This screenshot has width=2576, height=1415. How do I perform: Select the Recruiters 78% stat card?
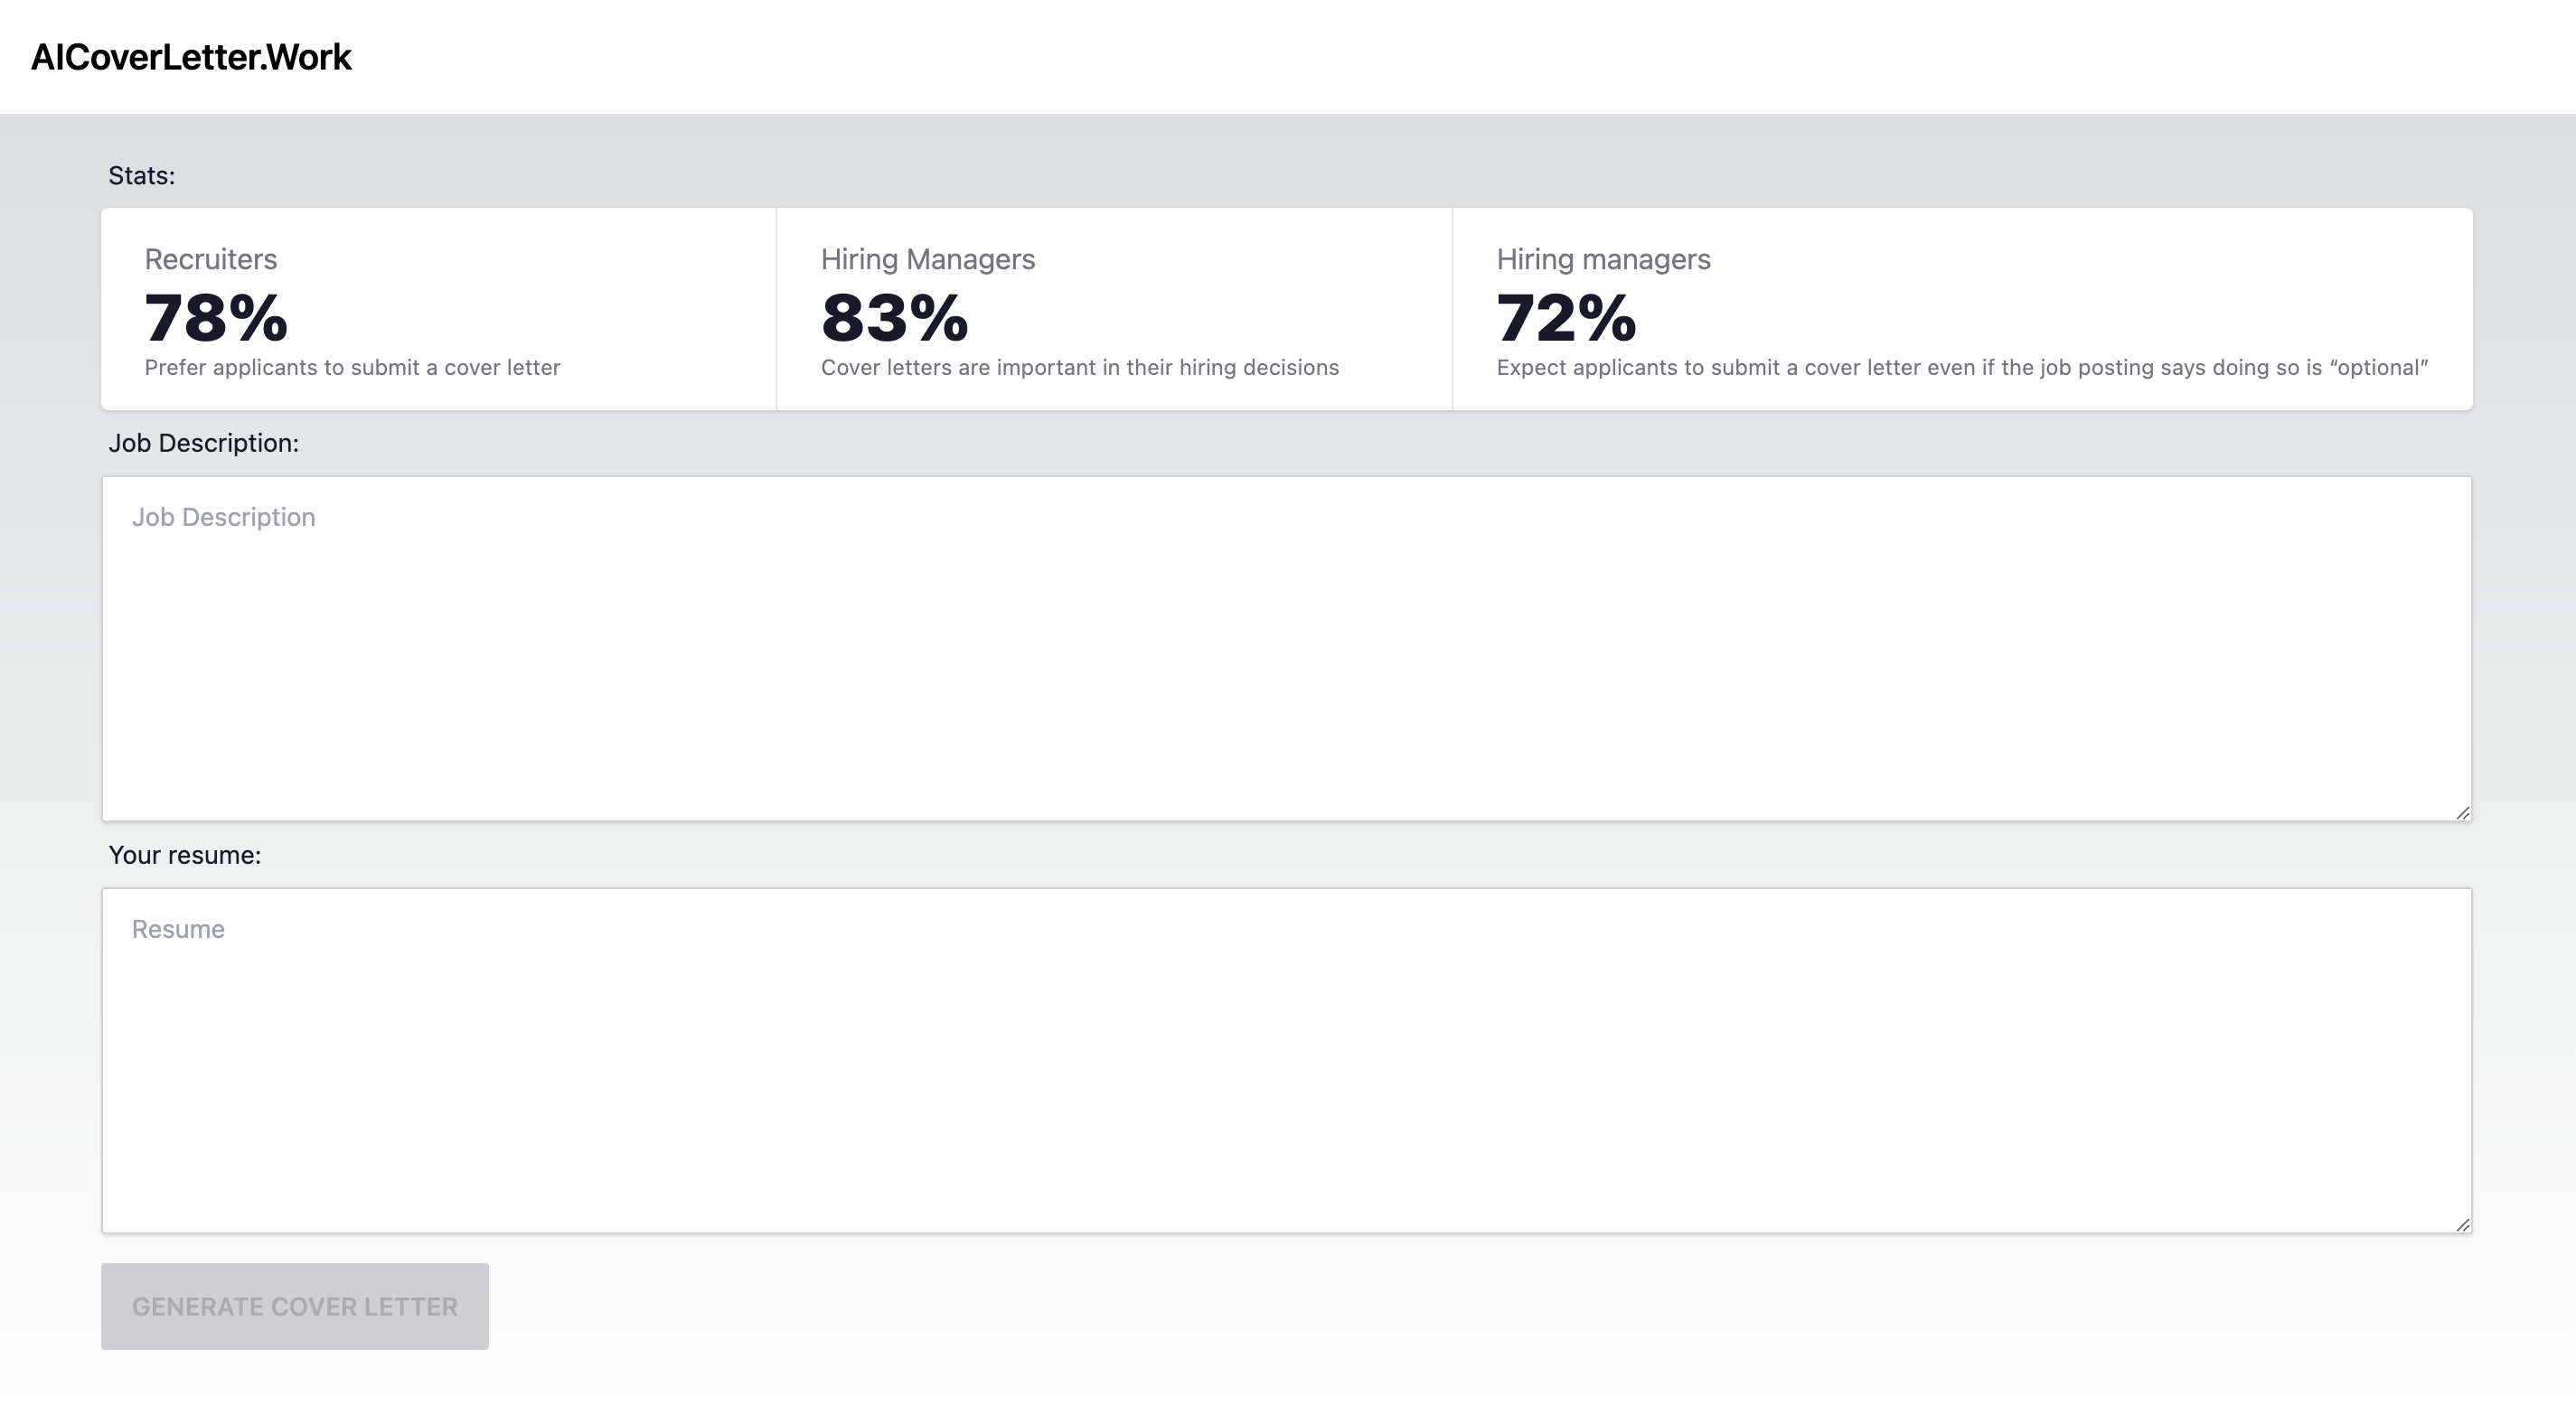pyautogui.click(x=439, y=309)
